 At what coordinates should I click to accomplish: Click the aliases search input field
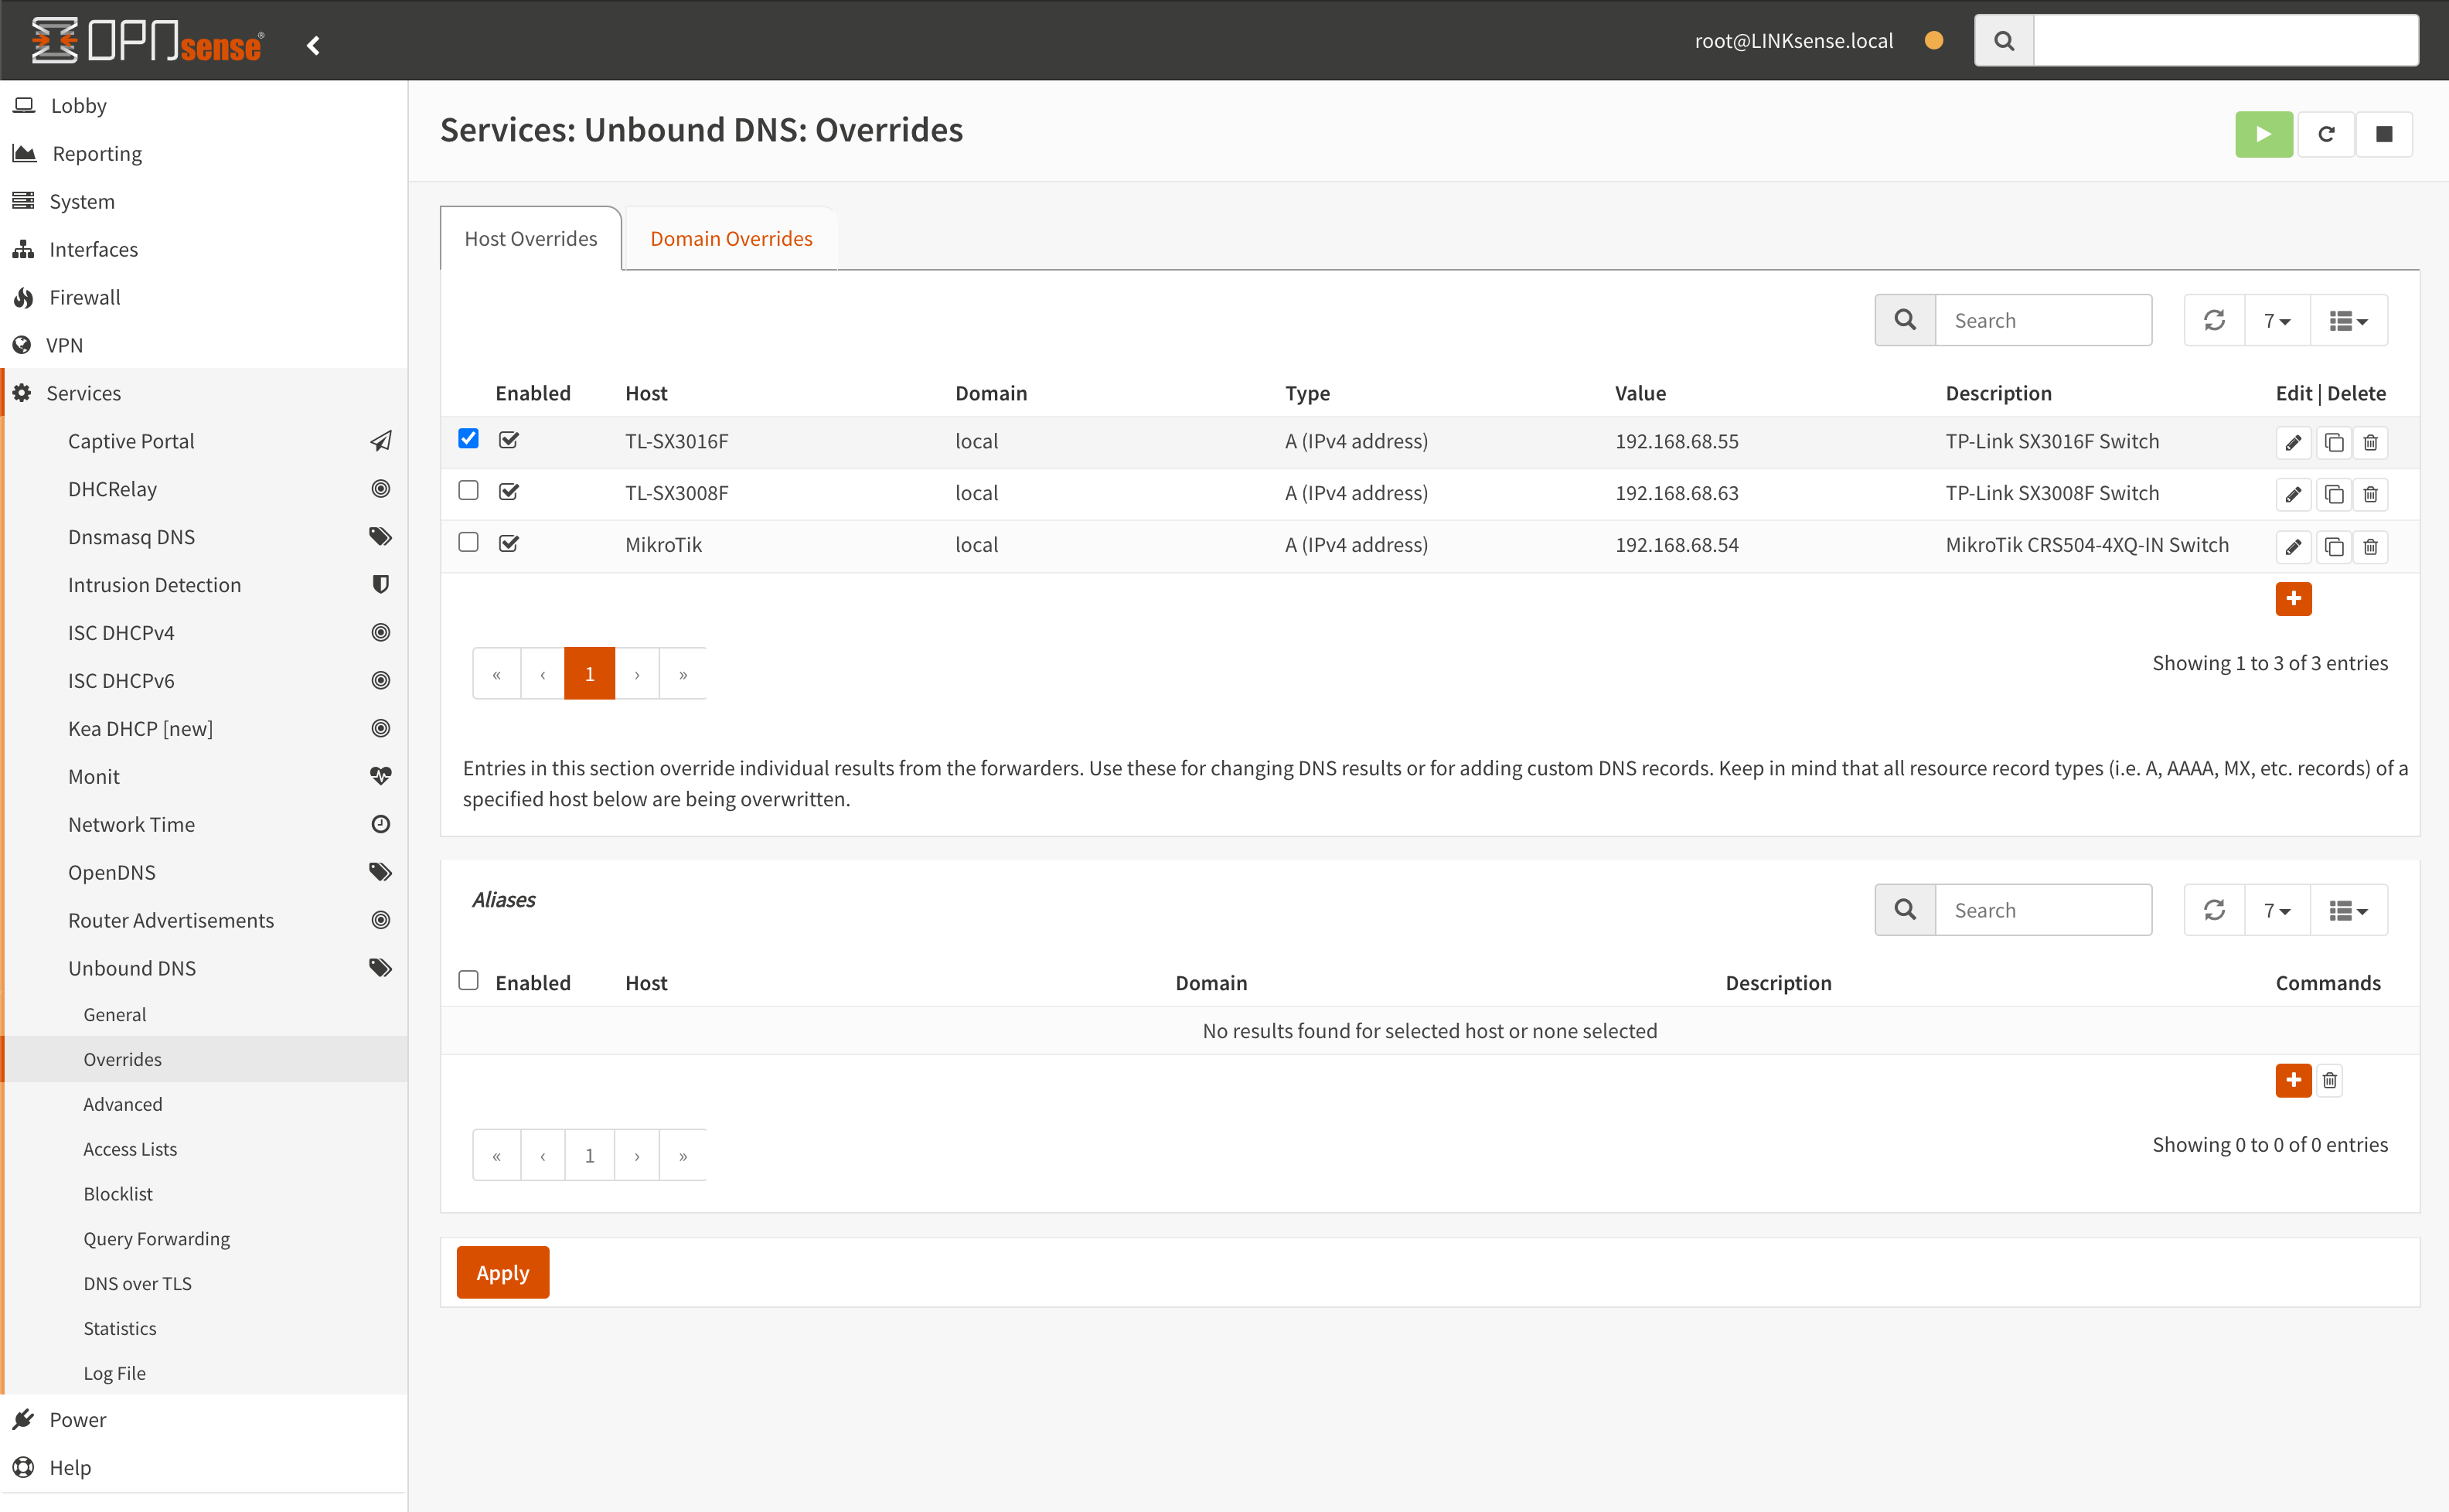click(x=2043, y=908)
